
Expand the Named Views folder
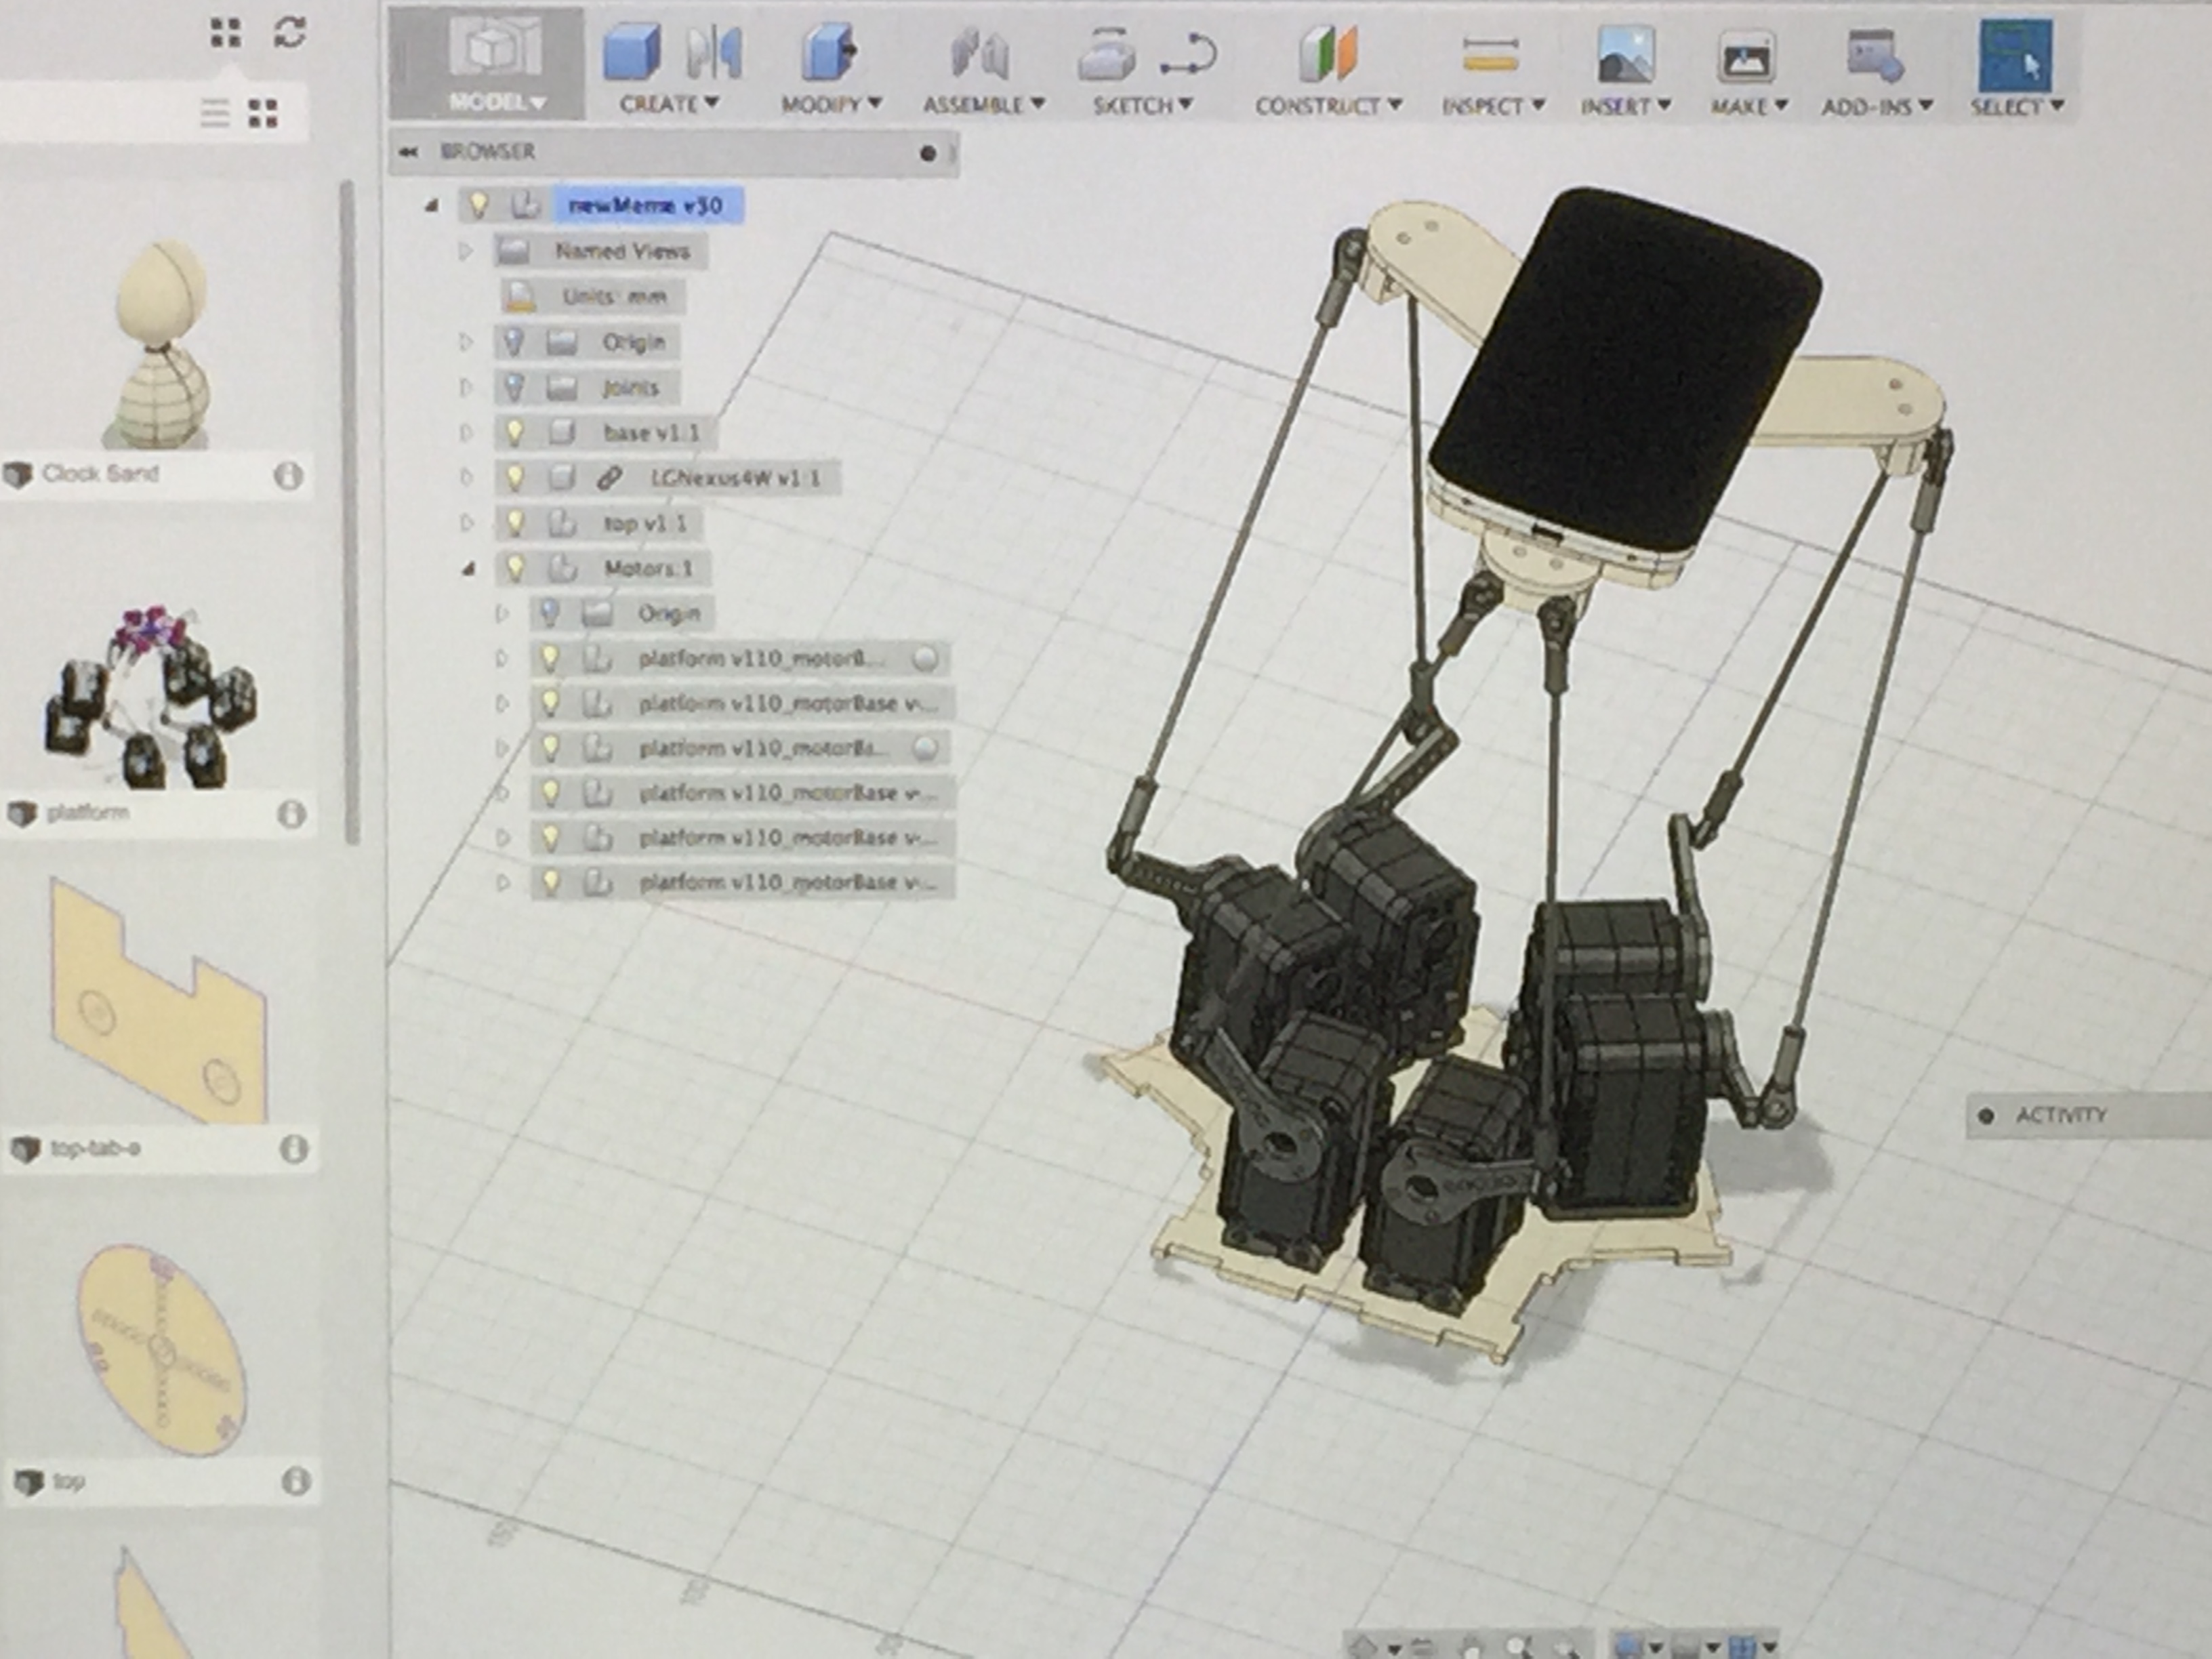coord(465,251)
